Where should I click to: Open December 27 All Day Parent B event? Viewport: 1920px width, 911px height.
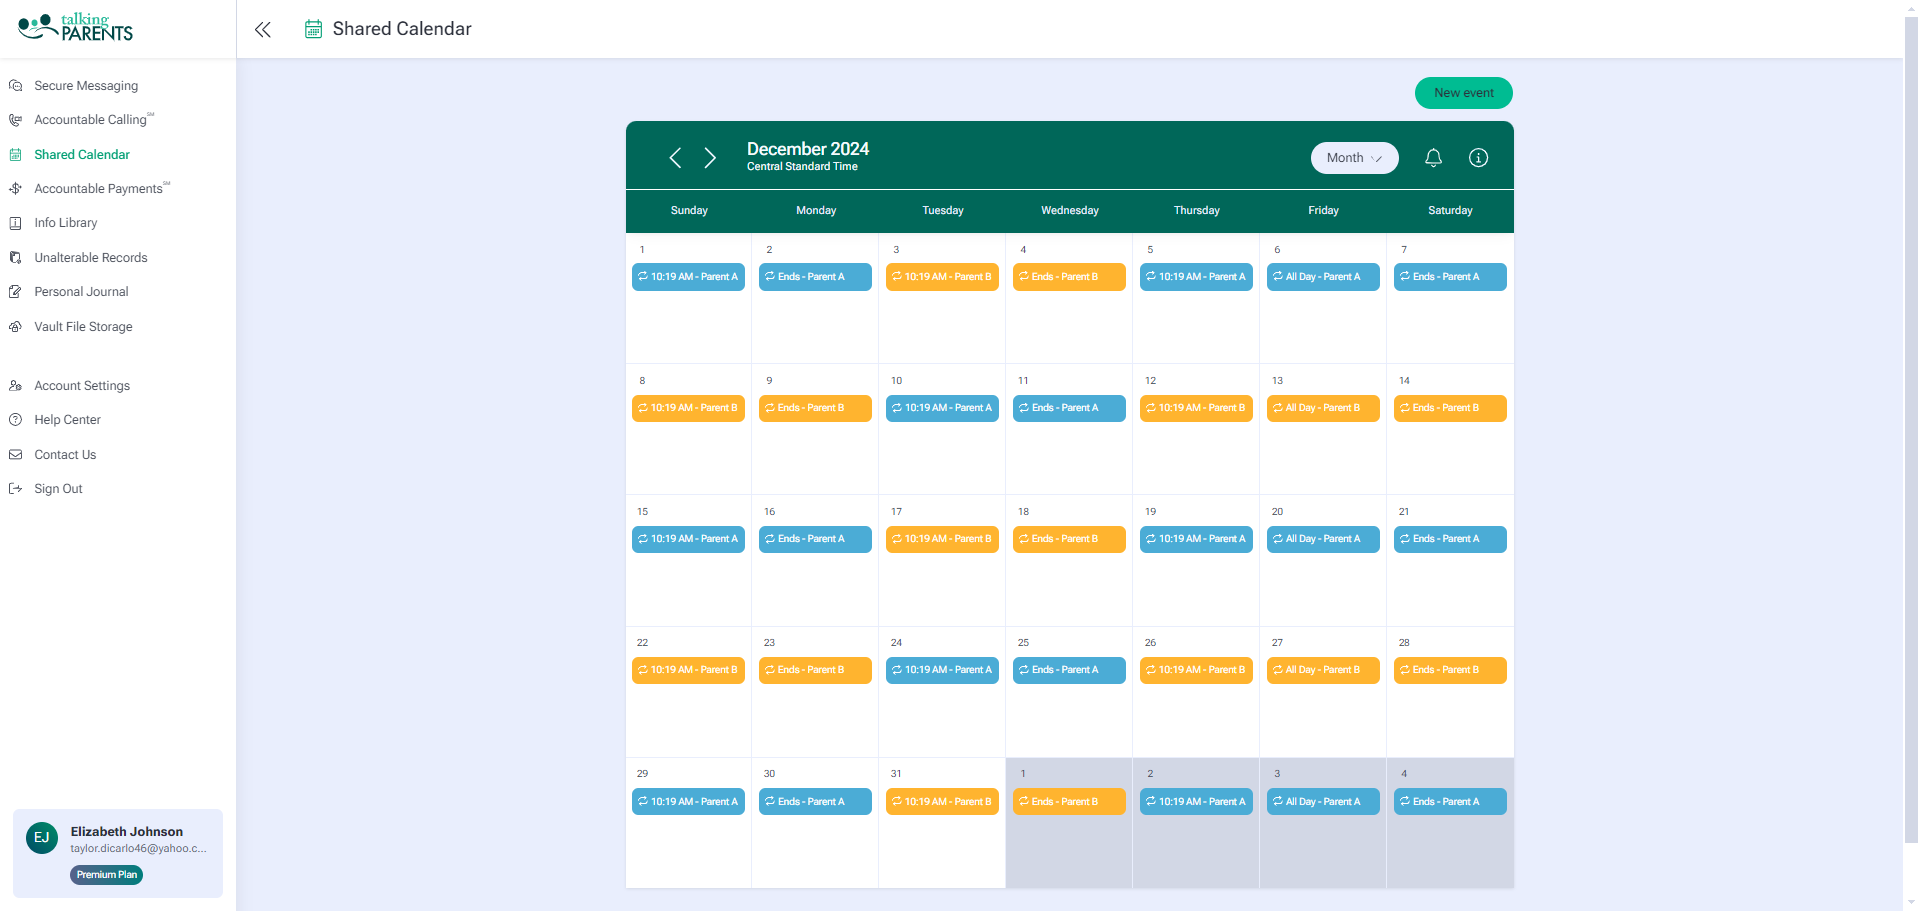tap(1323, 670)
